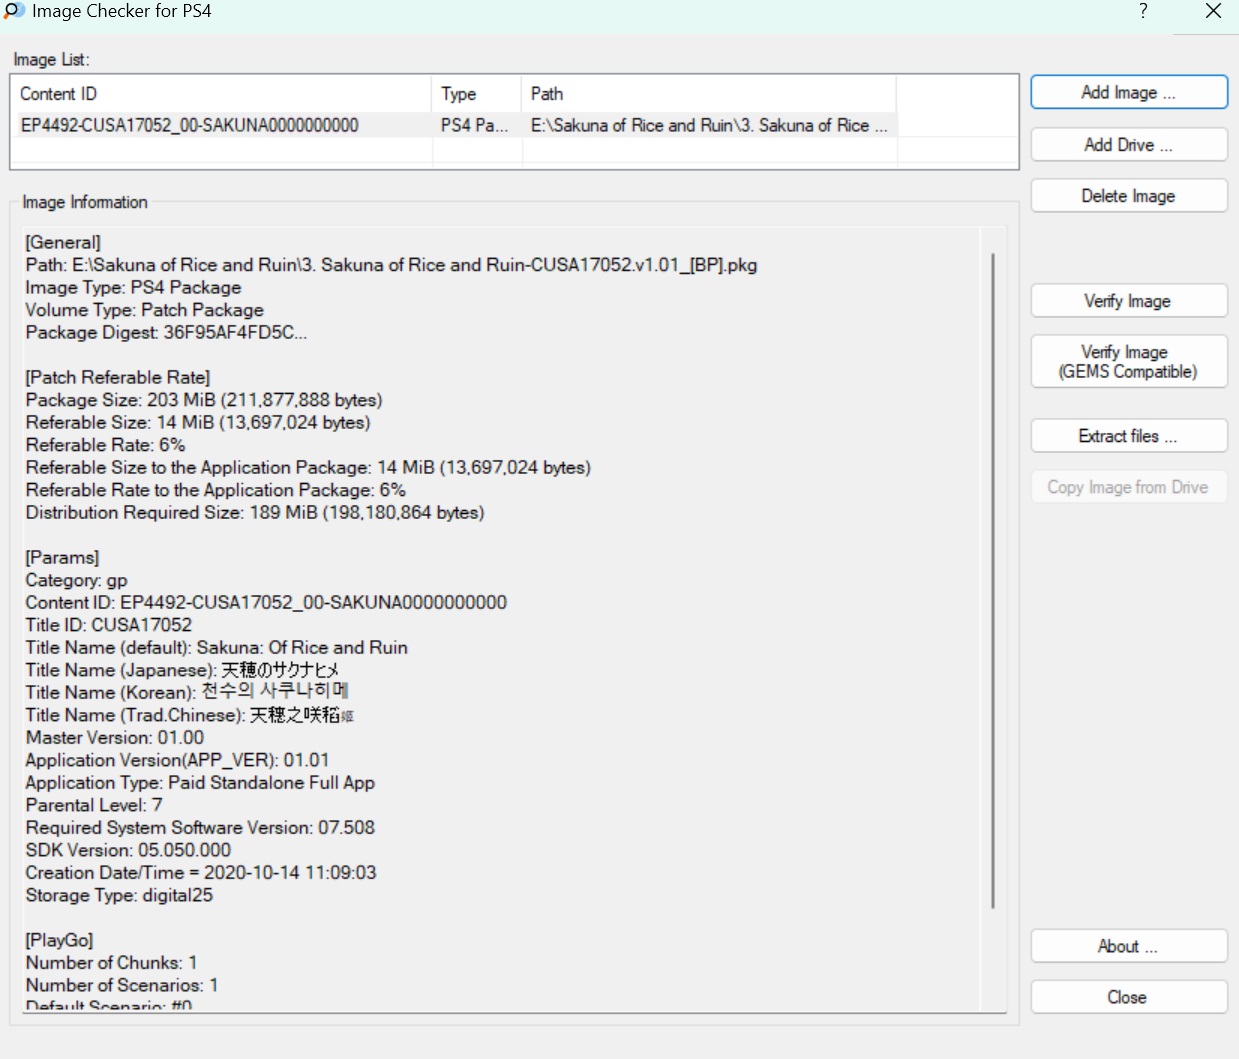The width and height of the screenshot is (1239, 1059).
Task: Click the help question mark in title bar
Action: pos(1143,11)
